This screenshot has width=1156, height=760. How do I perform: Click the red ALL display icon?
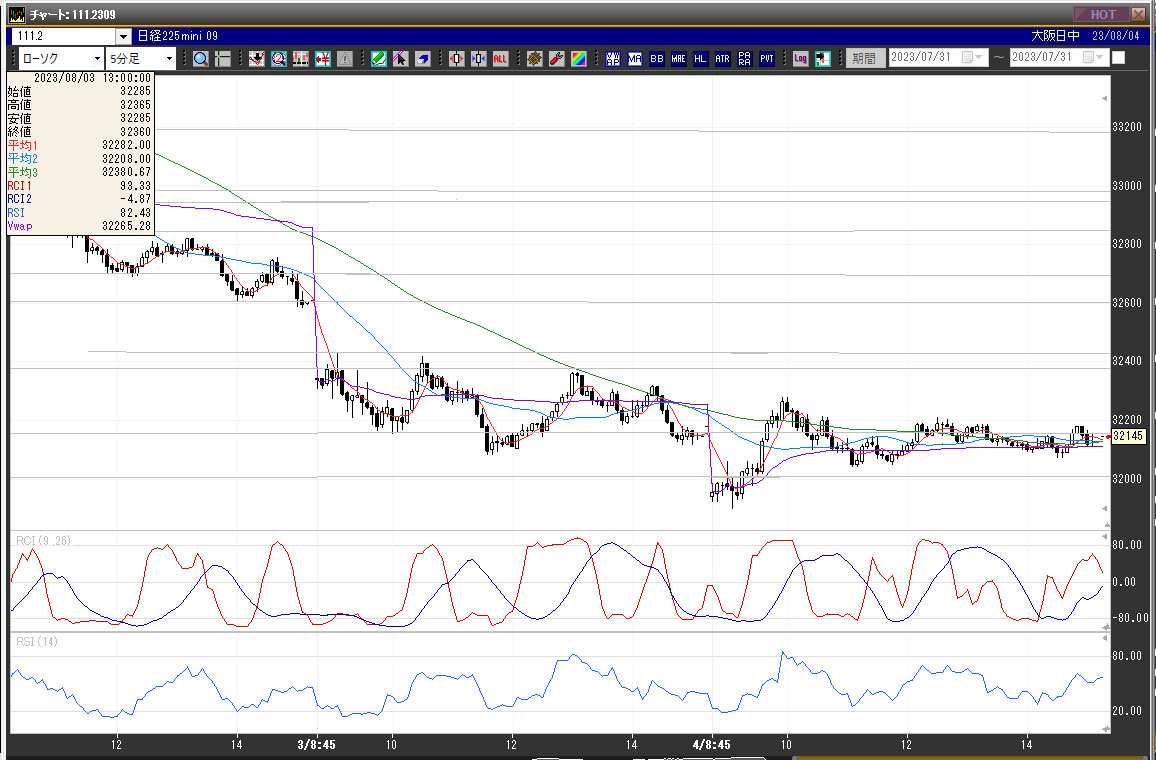coord(501,59)
